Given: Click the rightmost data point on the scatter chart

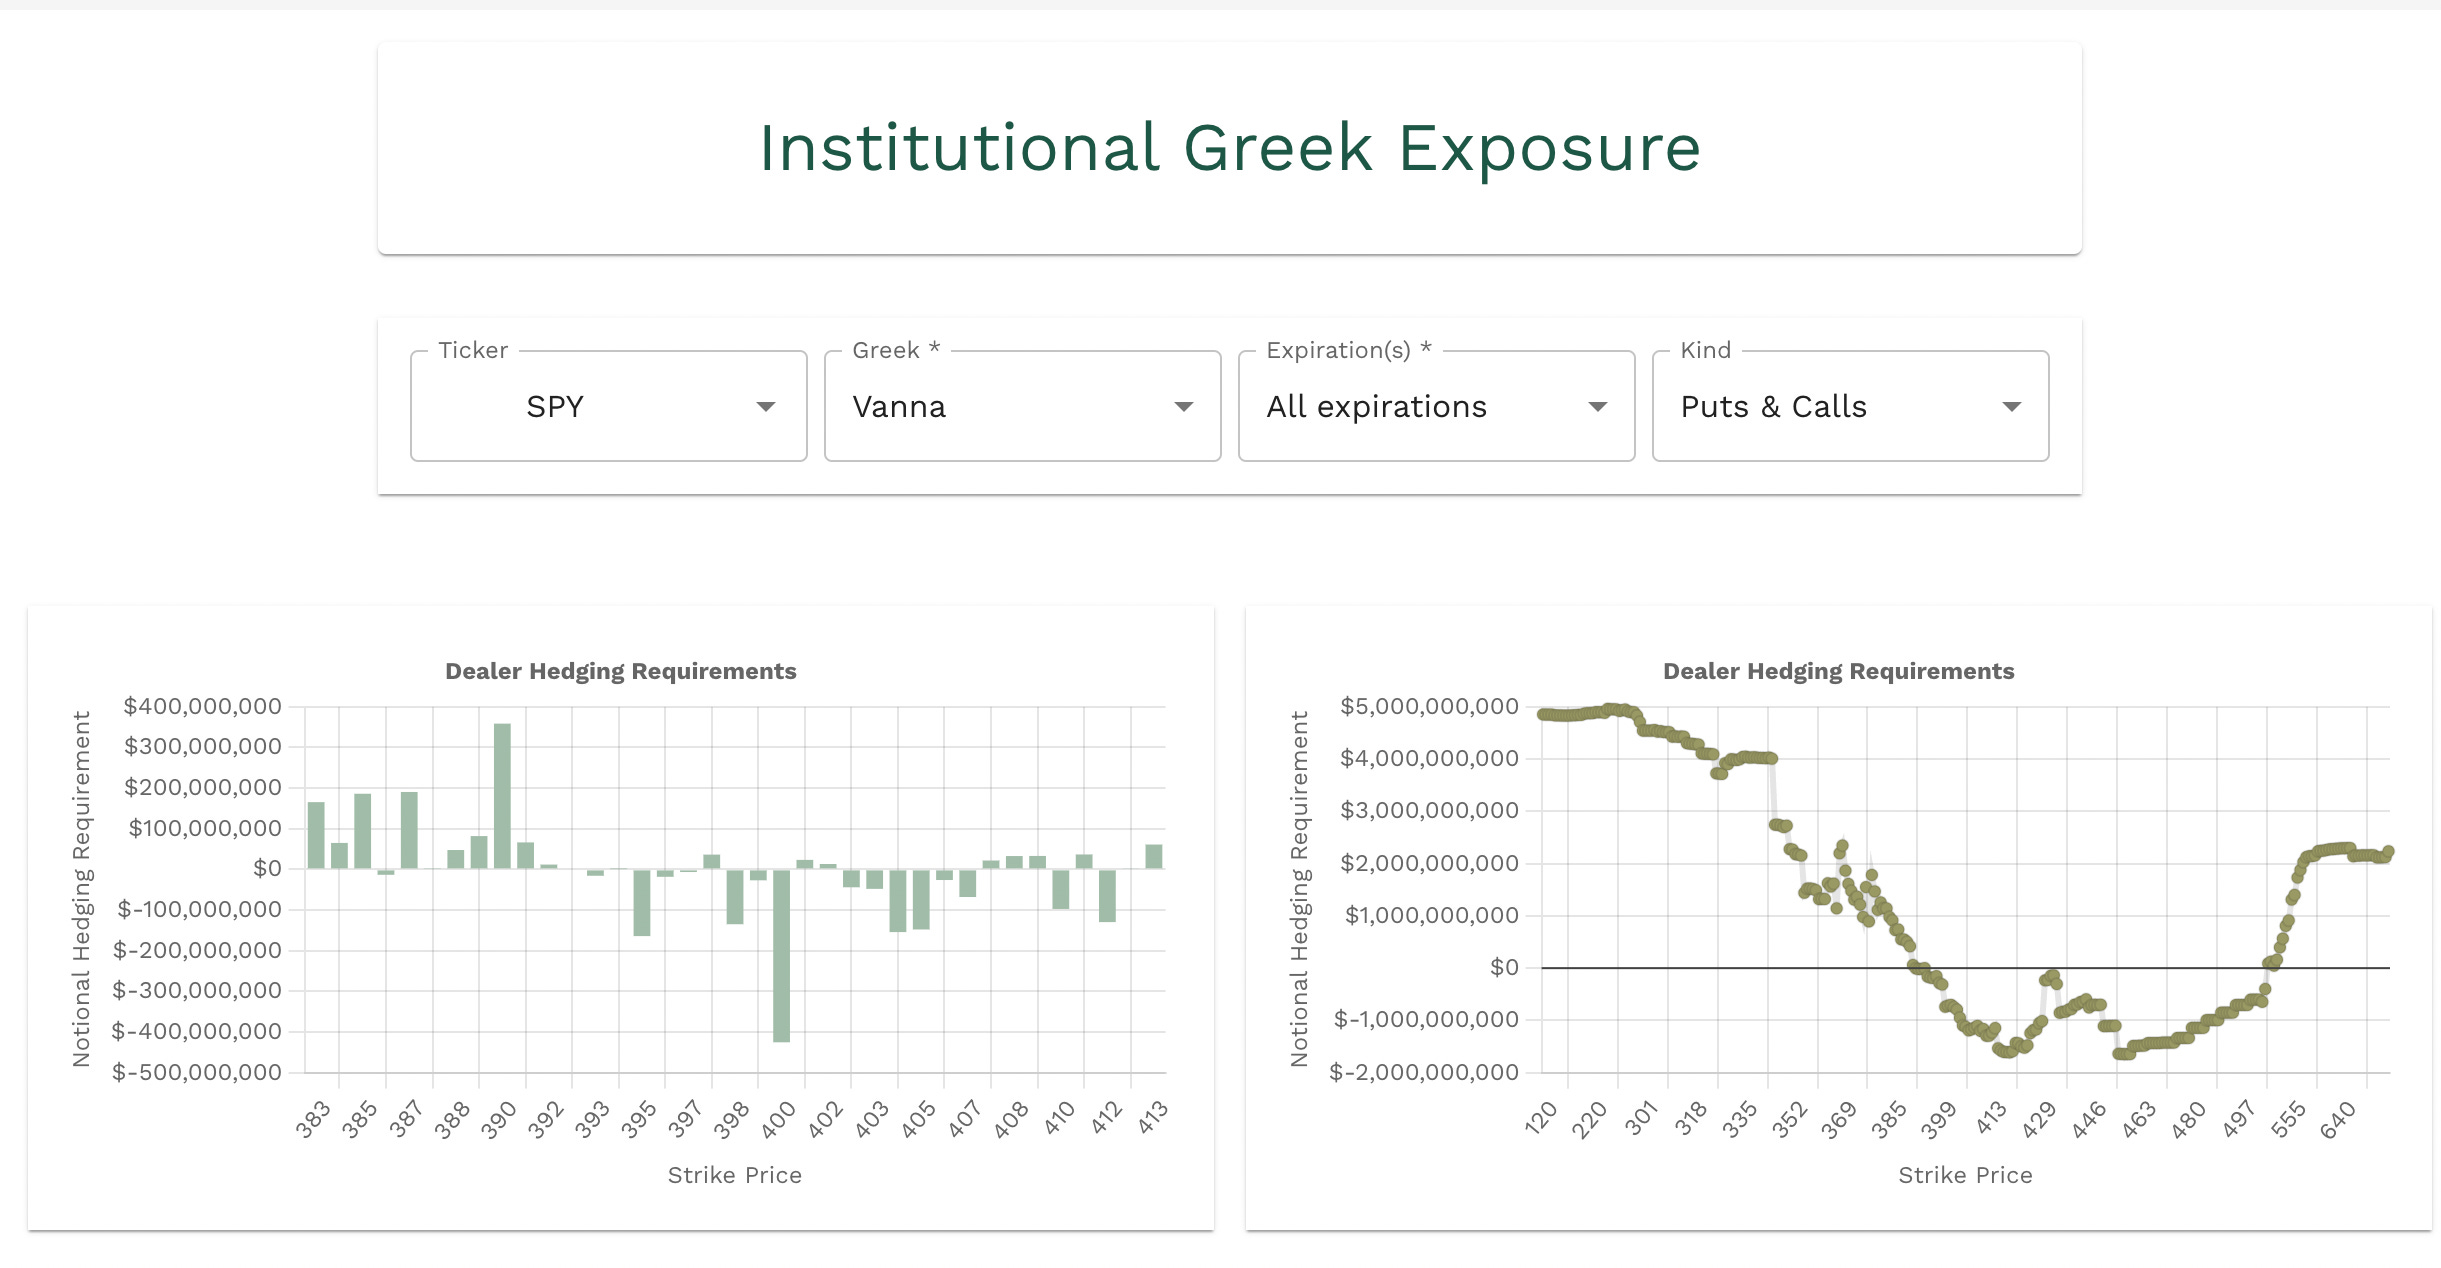Looking at the screenshot, I should (2388, 852).
